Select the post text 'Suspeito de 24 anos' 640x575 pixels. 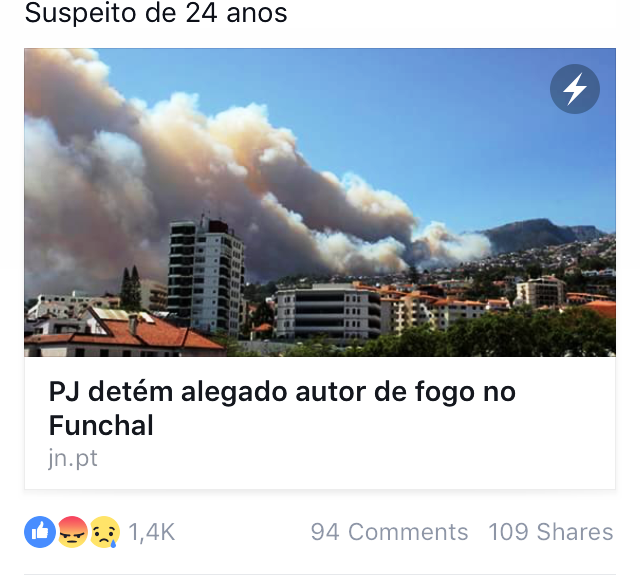[156, 13]
